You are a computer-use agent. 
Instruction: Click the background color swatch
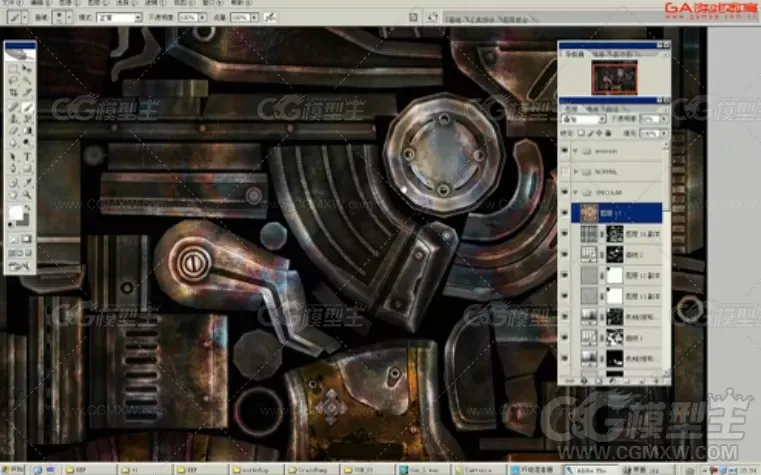24,220
